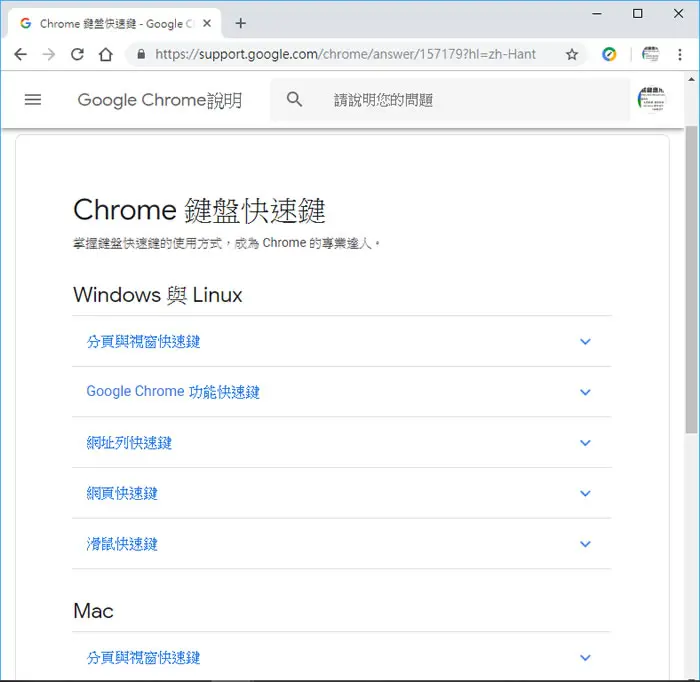Click the forward navigation arrow
Viewport: 700px width, 682px height.
[x=49, y=54]
